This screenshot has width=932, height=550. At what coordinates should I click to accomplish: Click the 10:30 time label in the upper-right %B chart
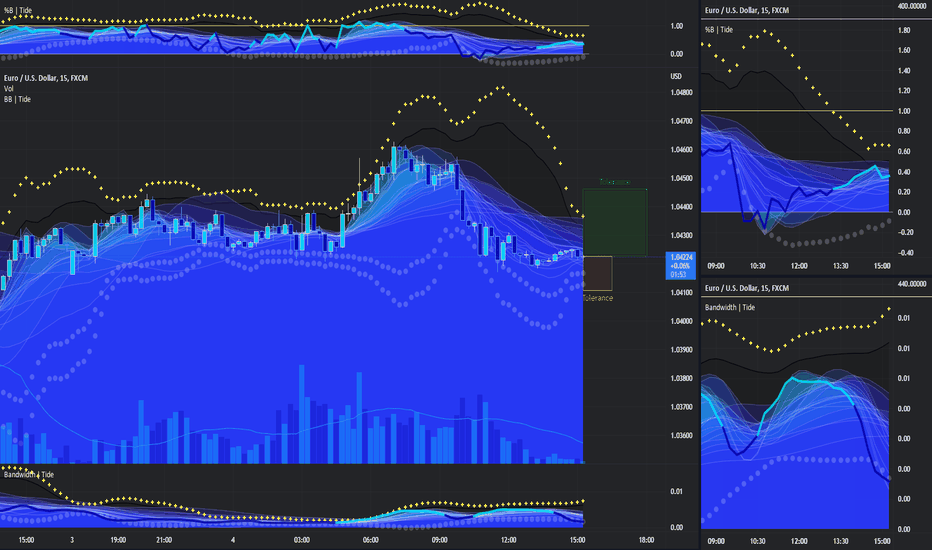pyautogui.click(x=757, y=266)
